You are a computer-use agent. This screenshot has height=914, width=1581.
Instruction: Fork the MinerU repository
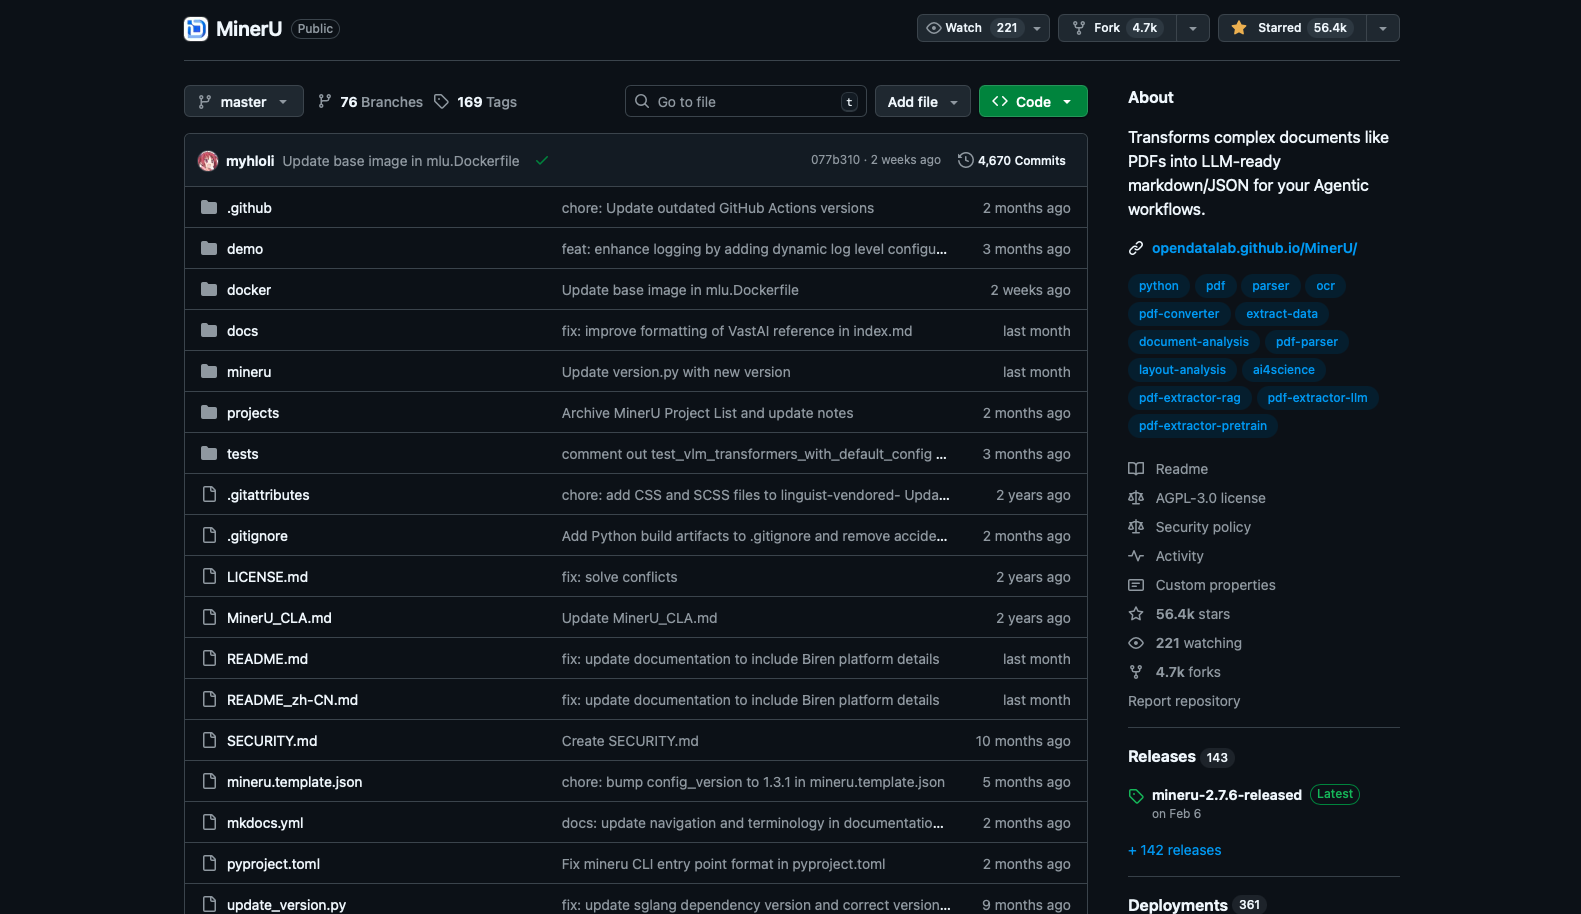click(1117, 28)
